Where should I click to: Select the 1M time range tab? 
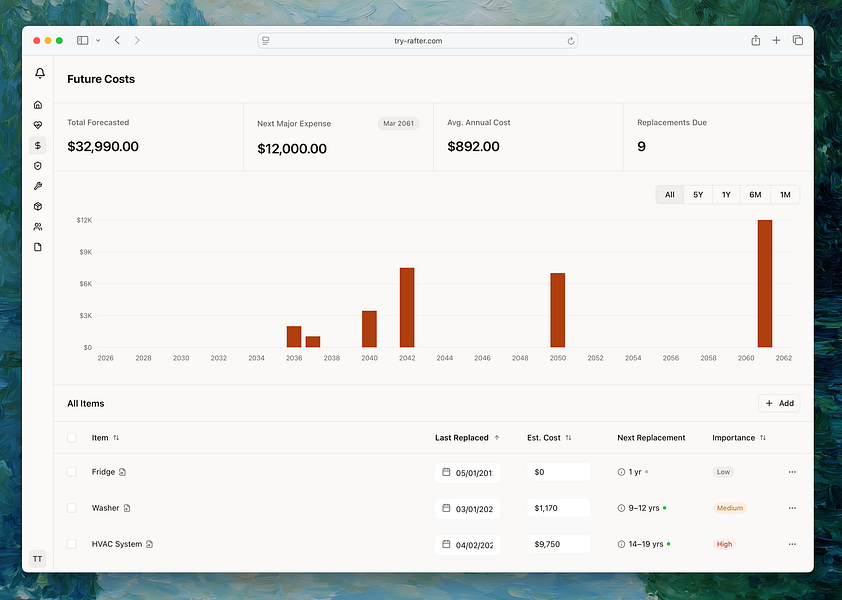click(x=785, y=194)
